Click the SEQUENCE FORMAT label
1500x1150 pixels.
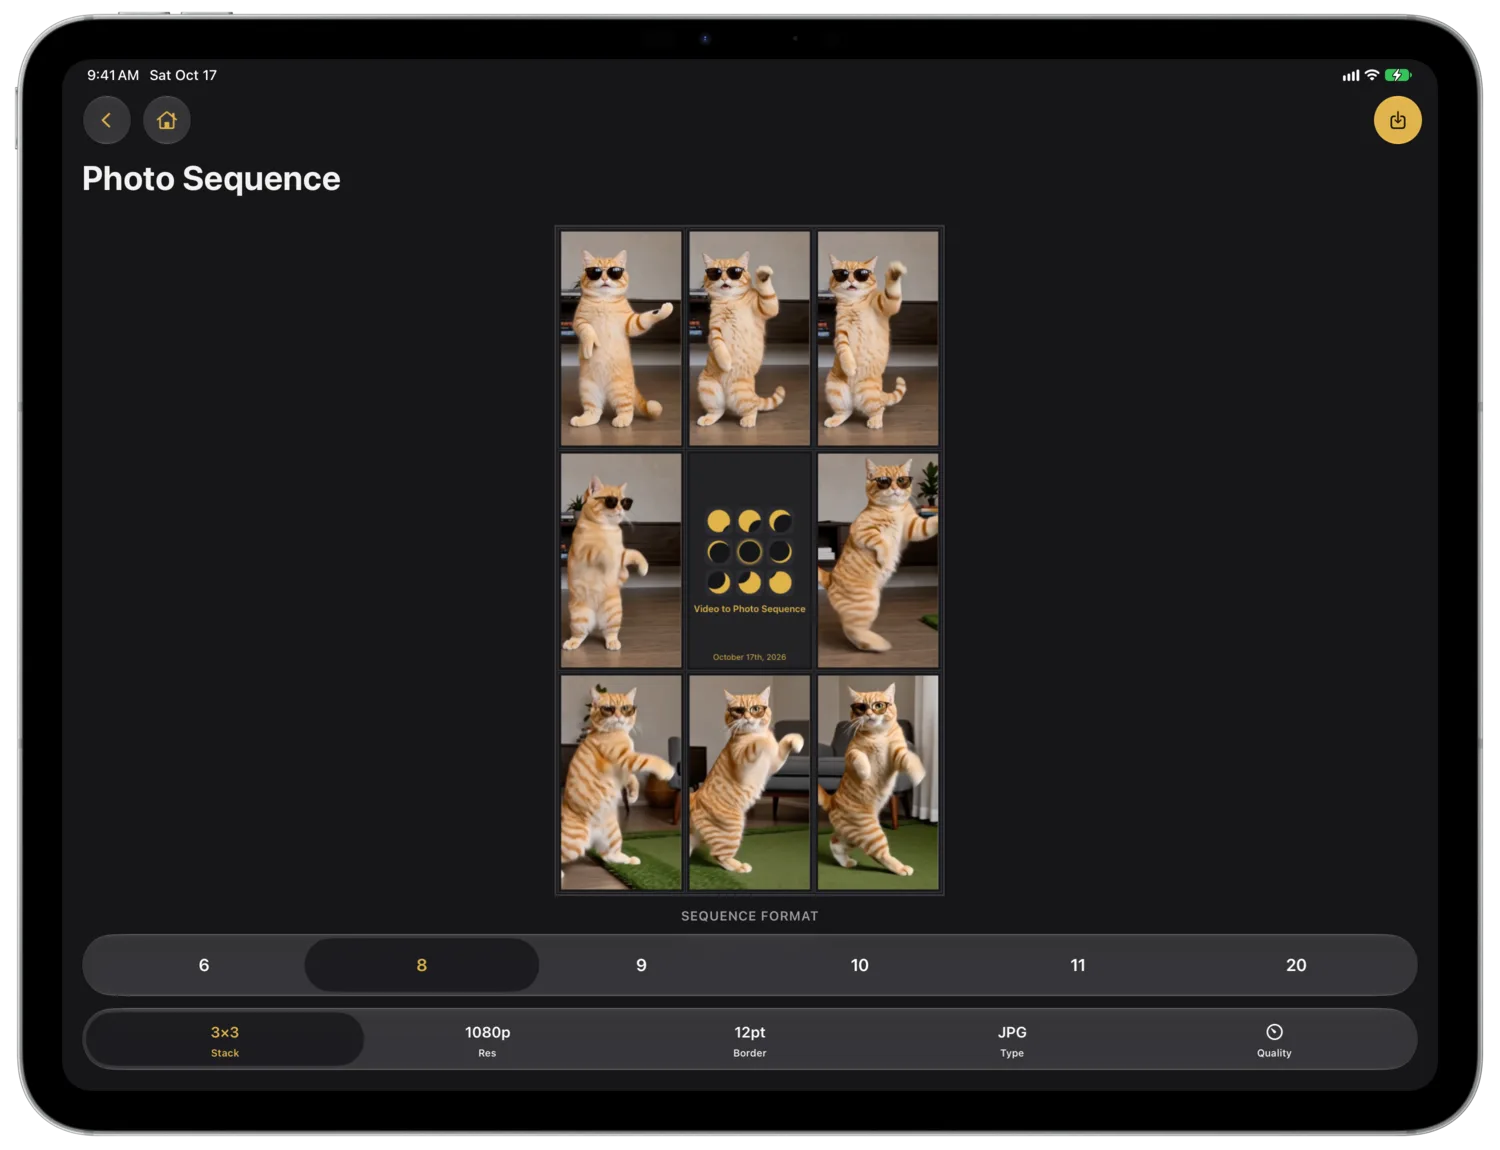pos(750,916)
